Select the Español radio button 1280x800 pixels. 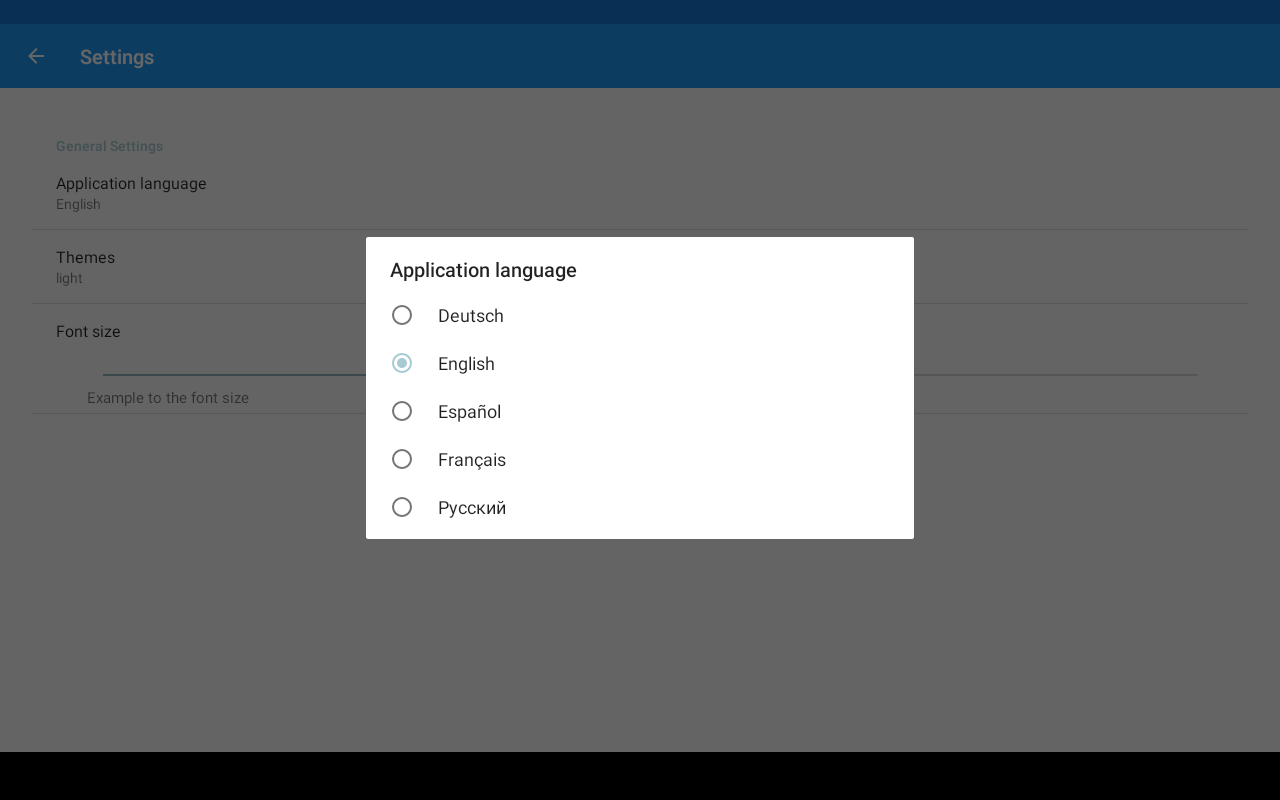coord(402,411)
